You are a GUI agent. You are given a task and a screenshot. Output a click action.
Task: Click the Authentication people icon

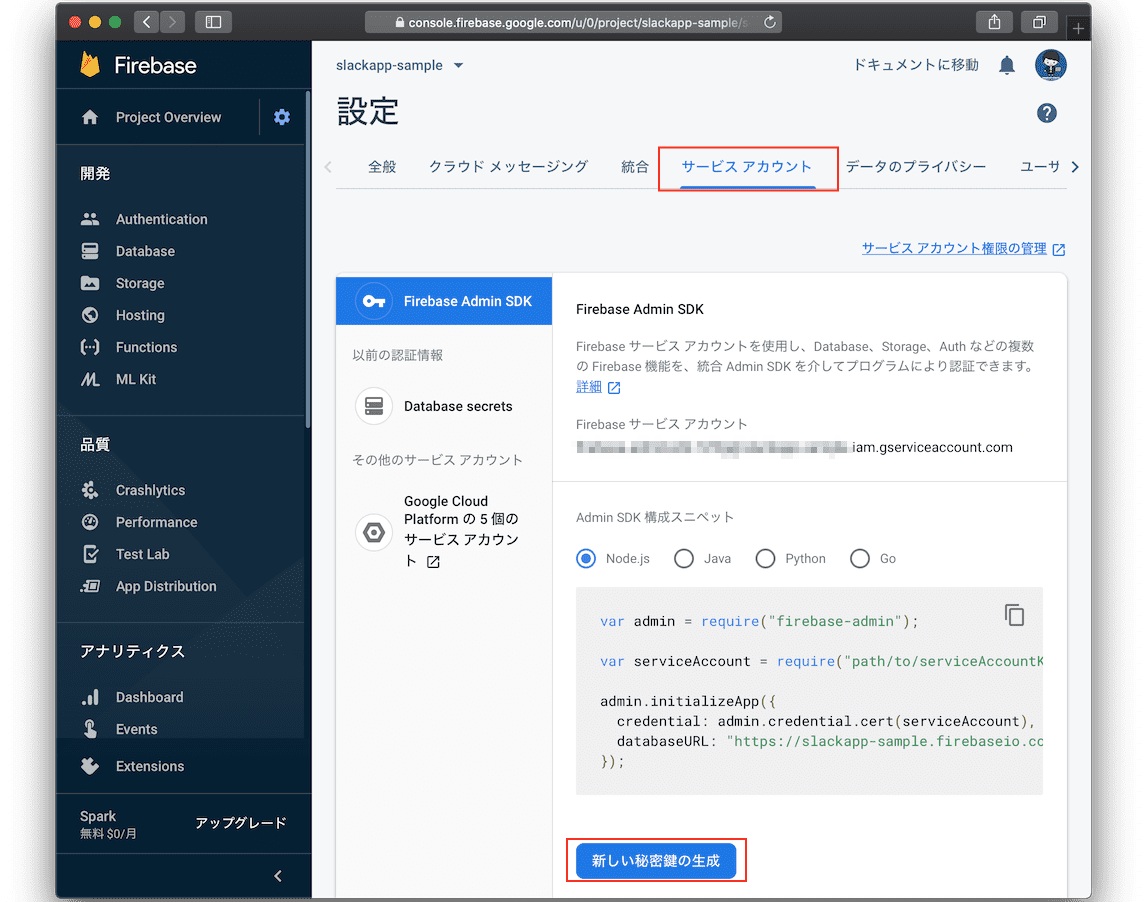click(x=90, y=219)
